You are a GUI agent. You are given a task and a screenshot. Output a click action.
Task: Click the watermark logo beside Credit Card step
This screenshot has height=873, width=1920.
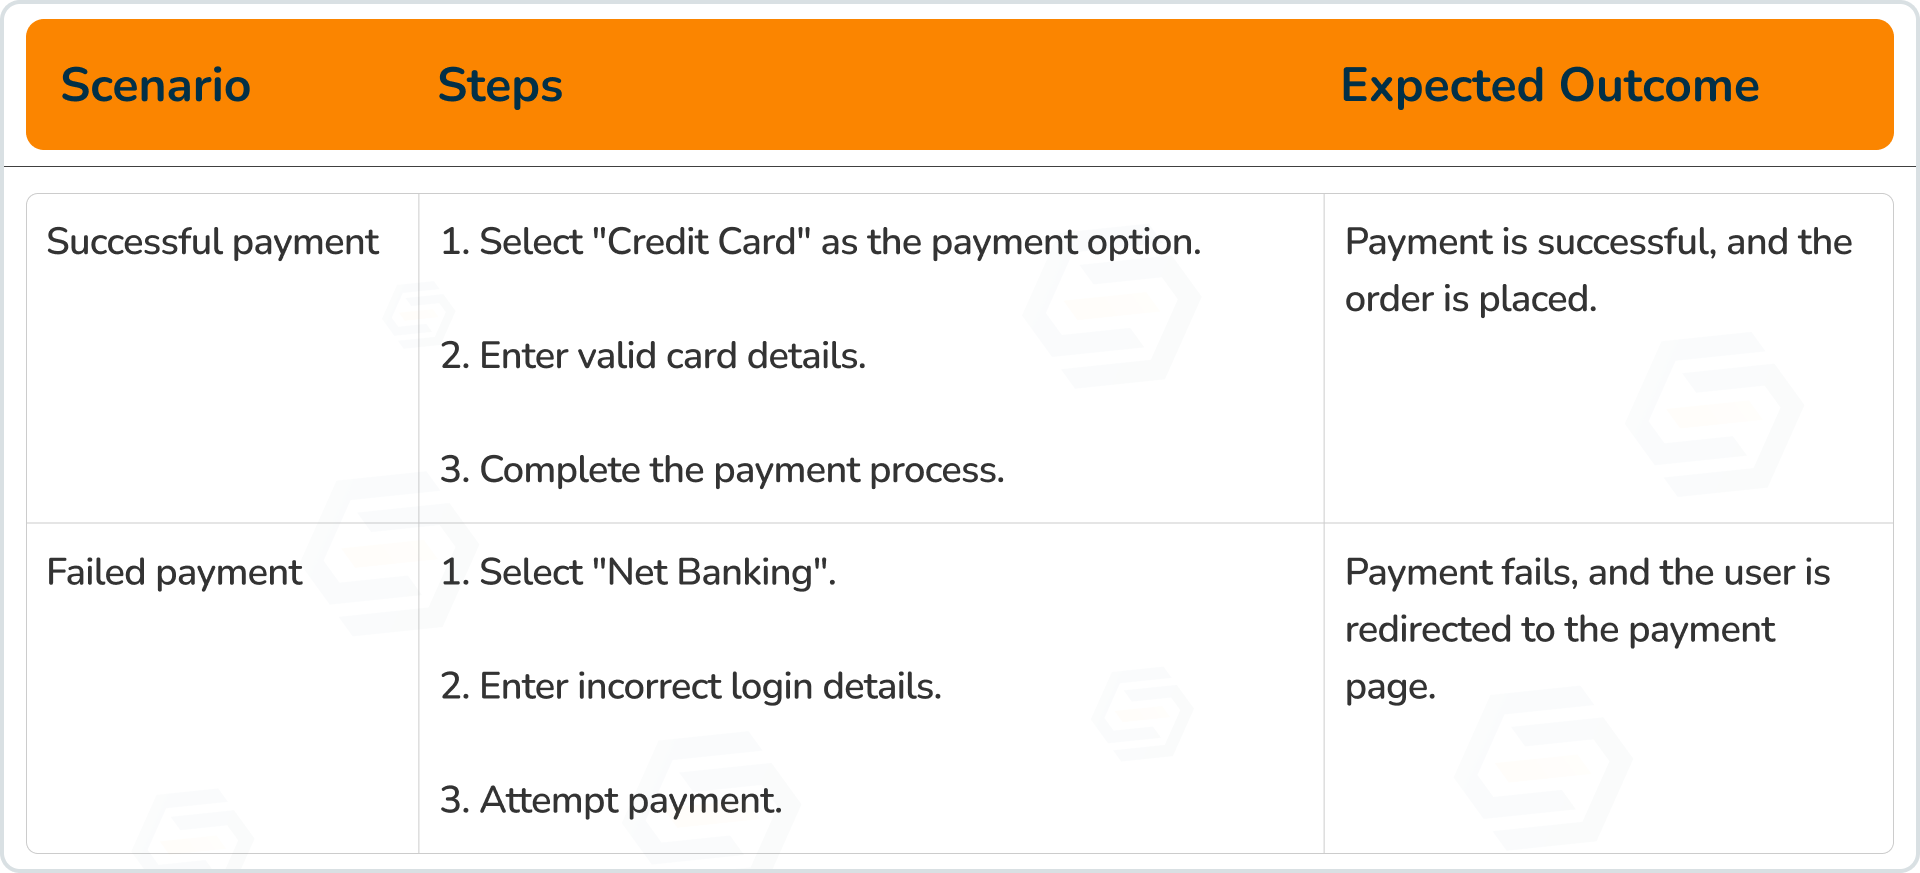(1112, 311)
